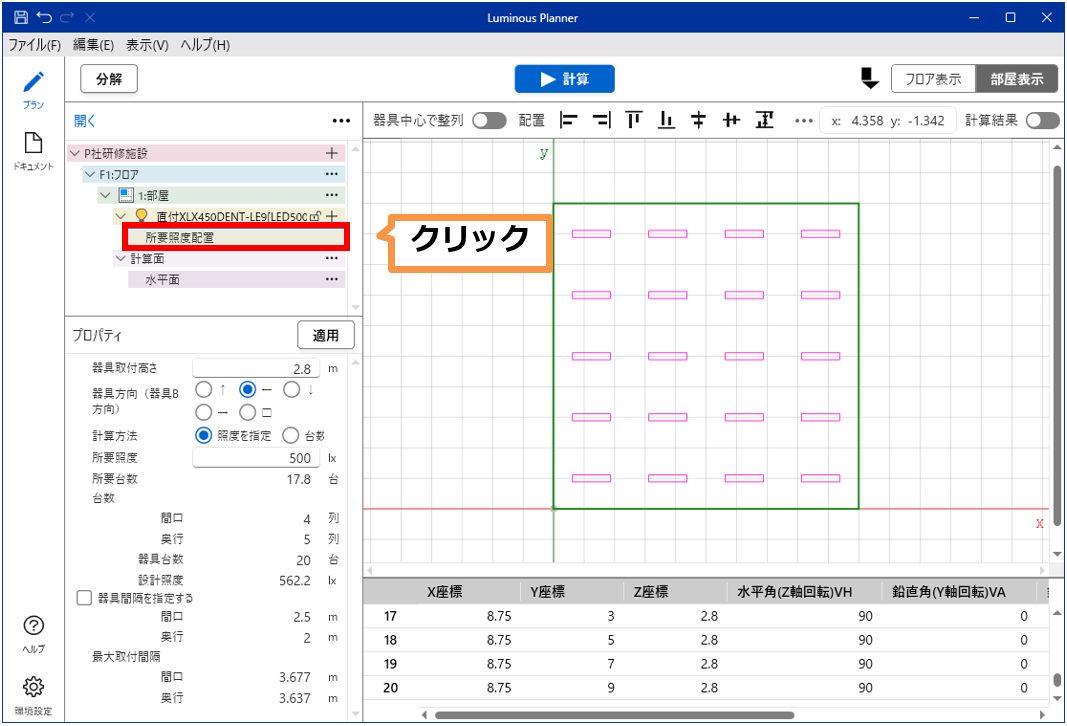
Task: Open 環境設定 gear icon
Action: 33,687
